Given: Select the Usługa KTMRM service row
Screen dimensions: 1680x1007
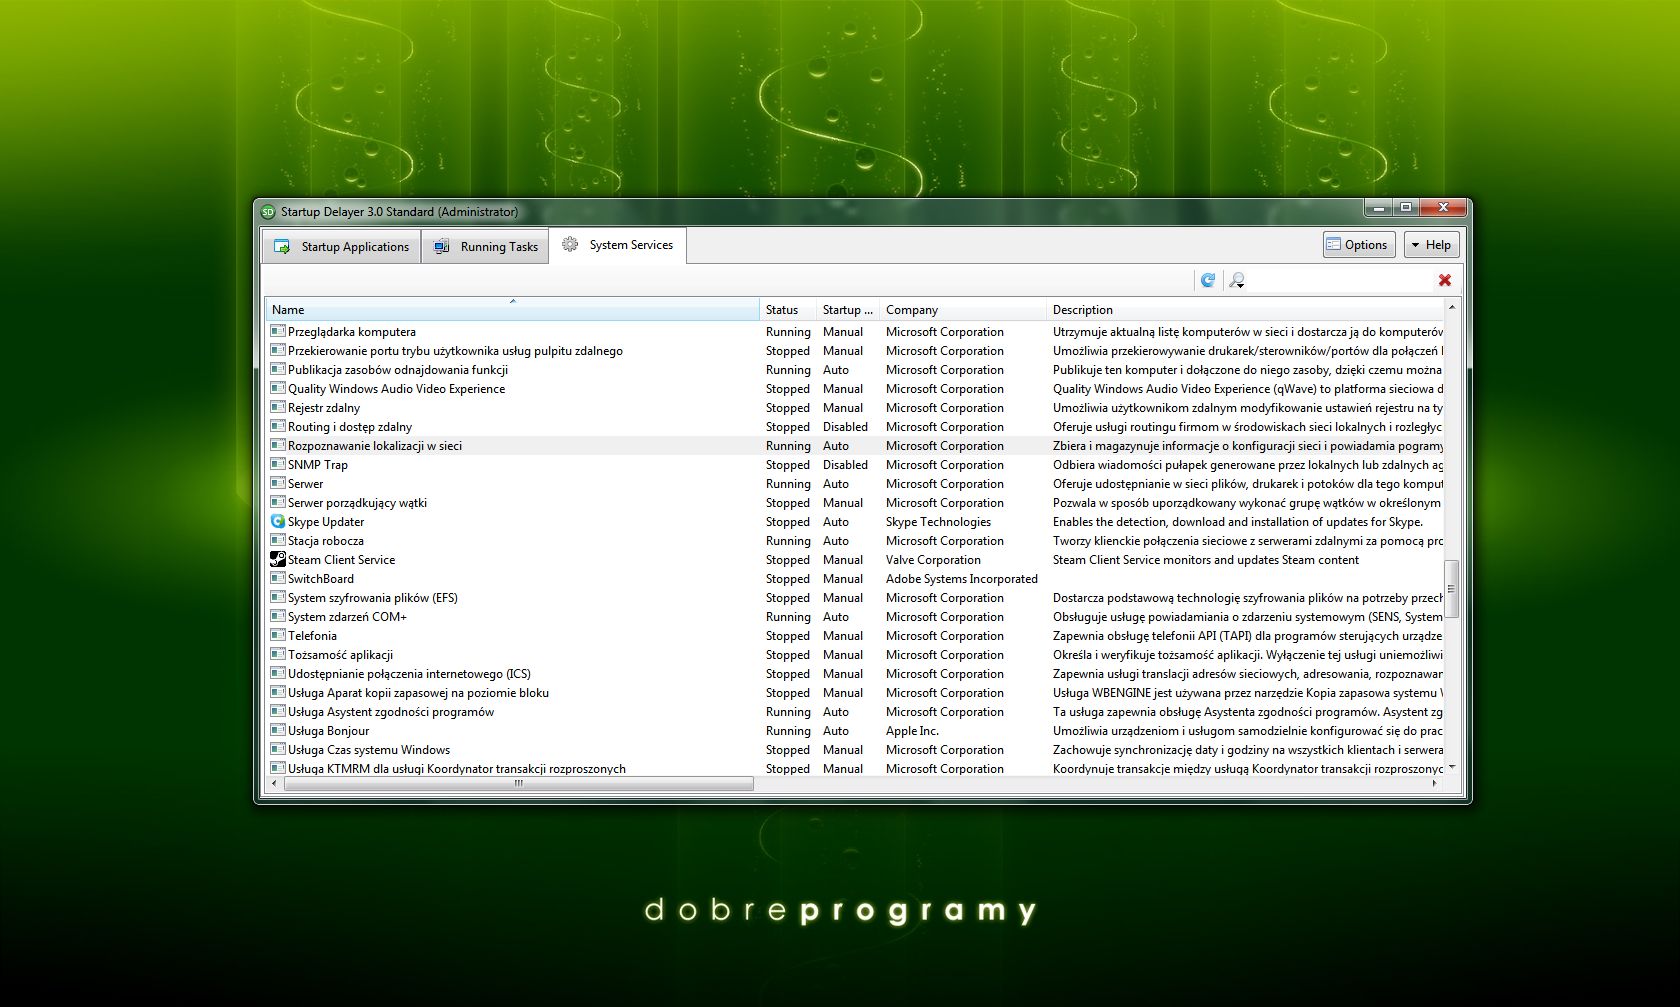Looking at the screenshot, I should click(855, 769).
